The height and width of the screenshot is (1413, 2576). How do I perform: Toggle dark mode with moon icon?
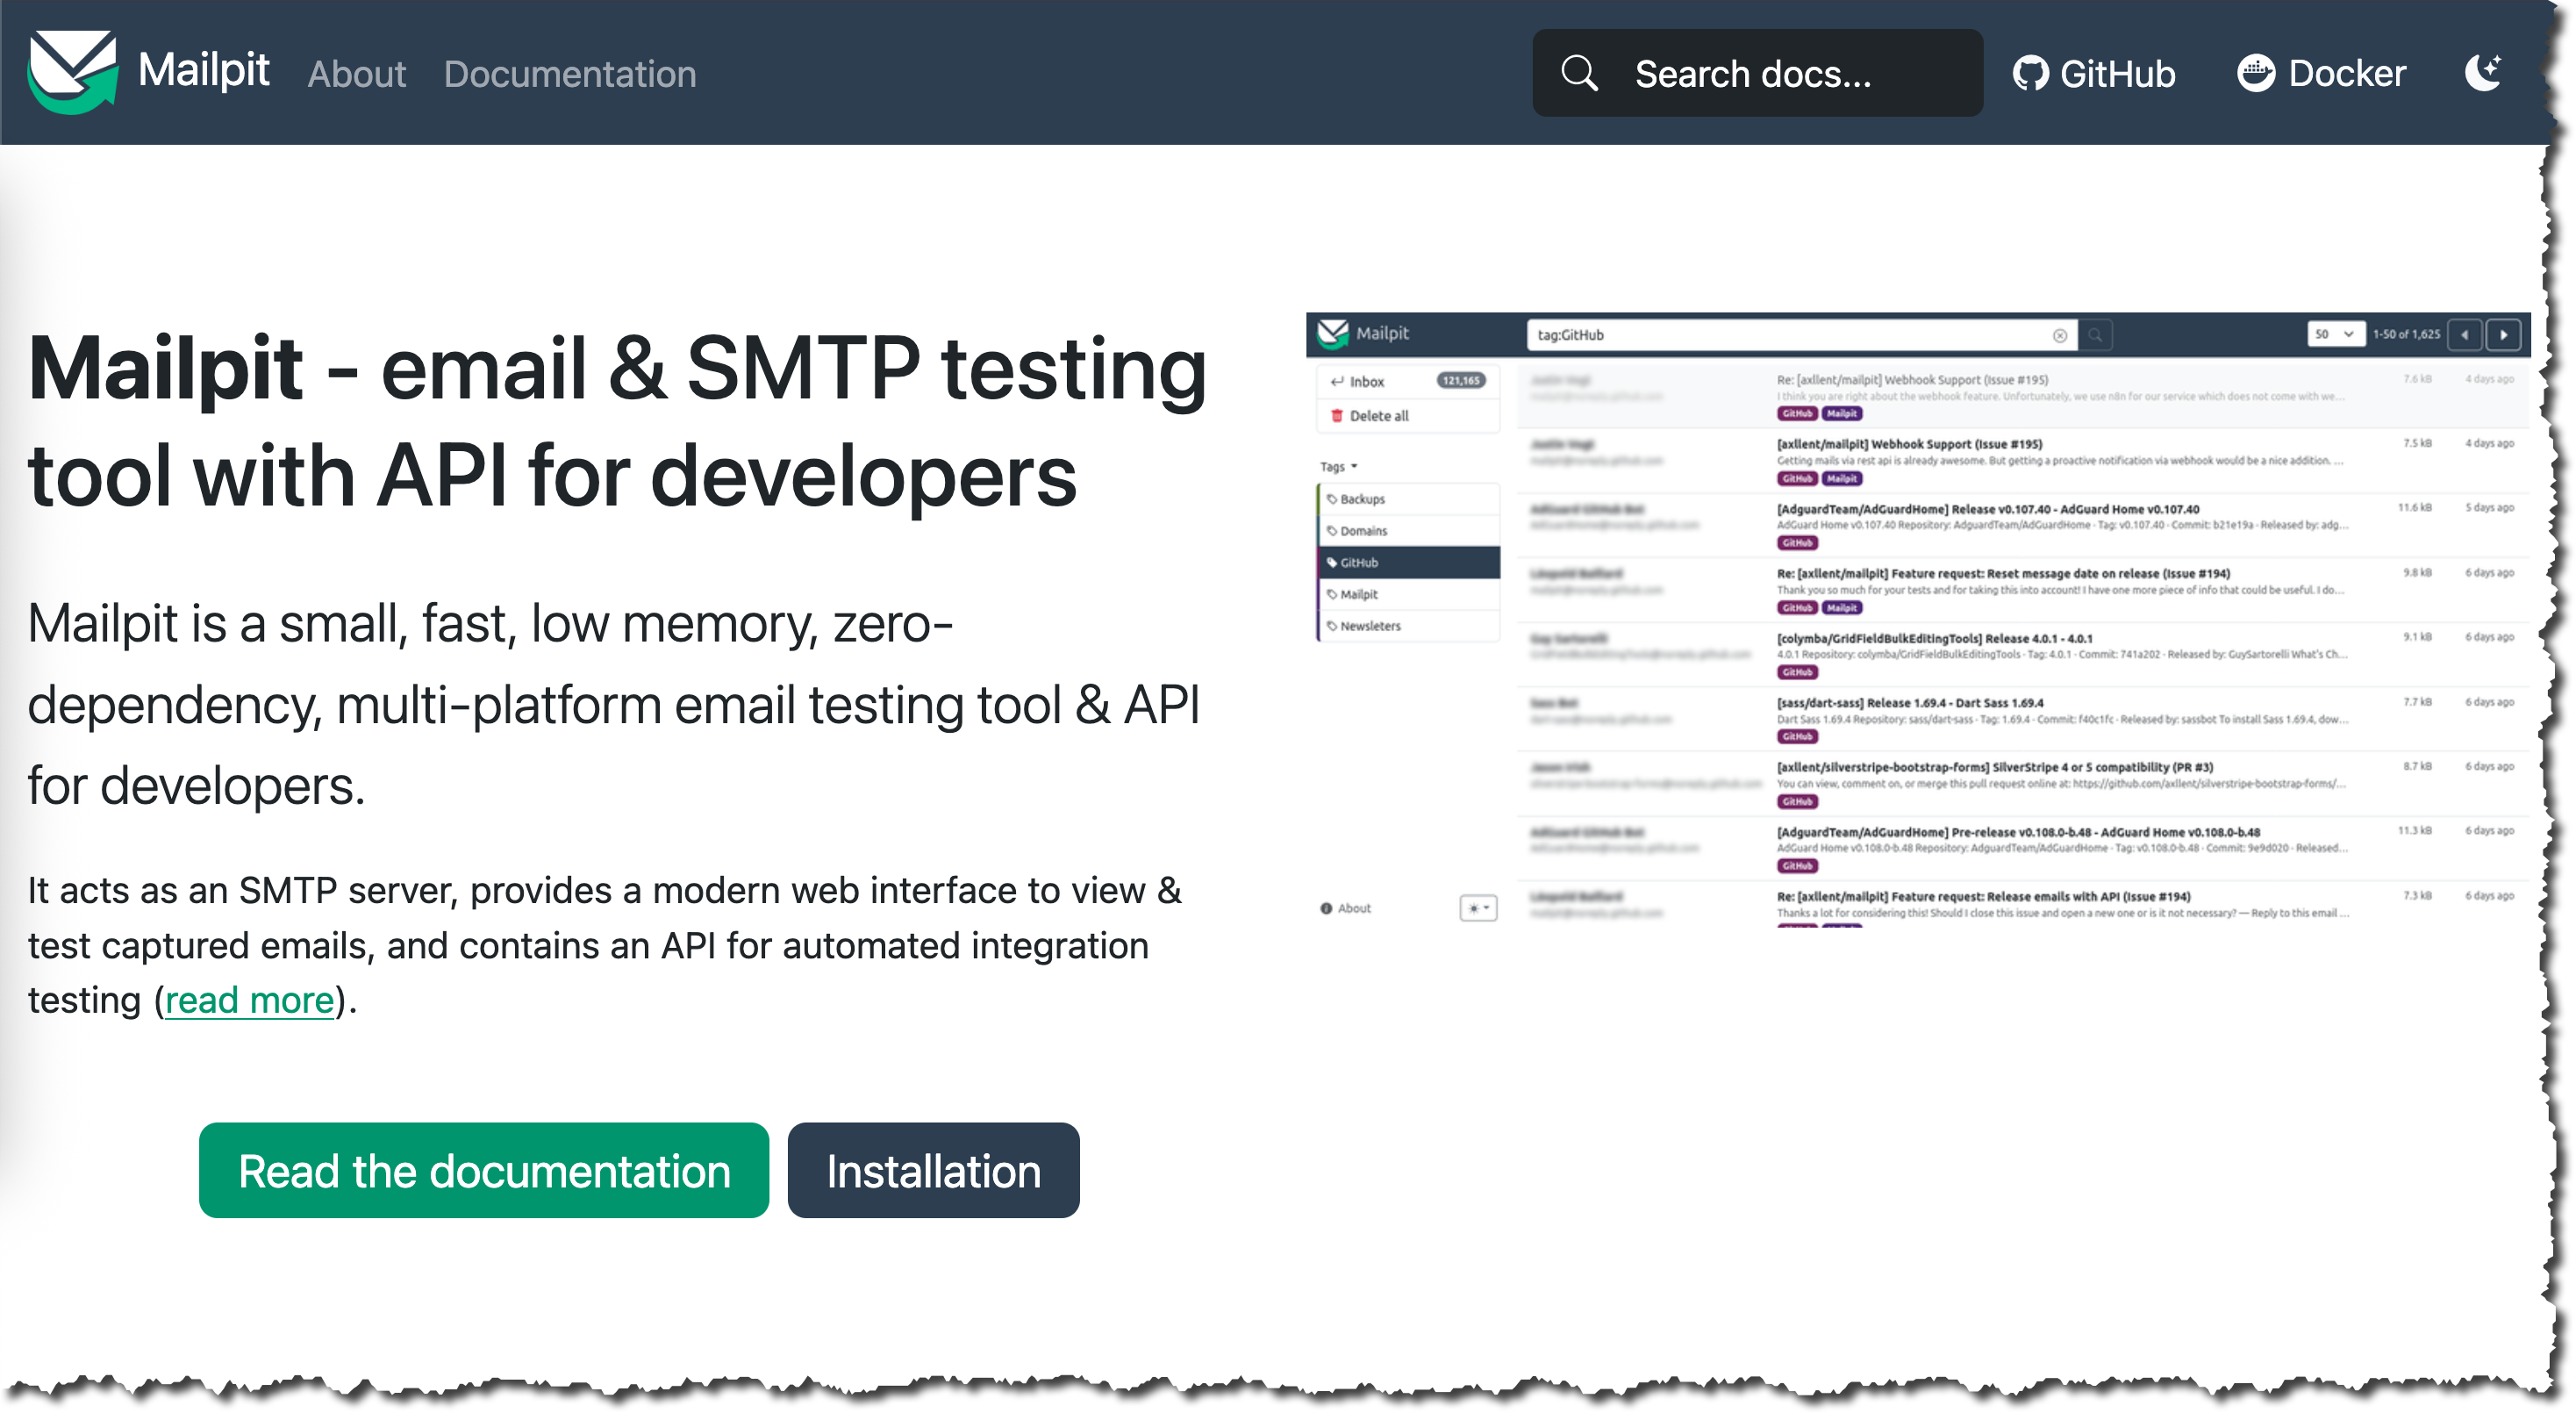(x=2483, y=73)
